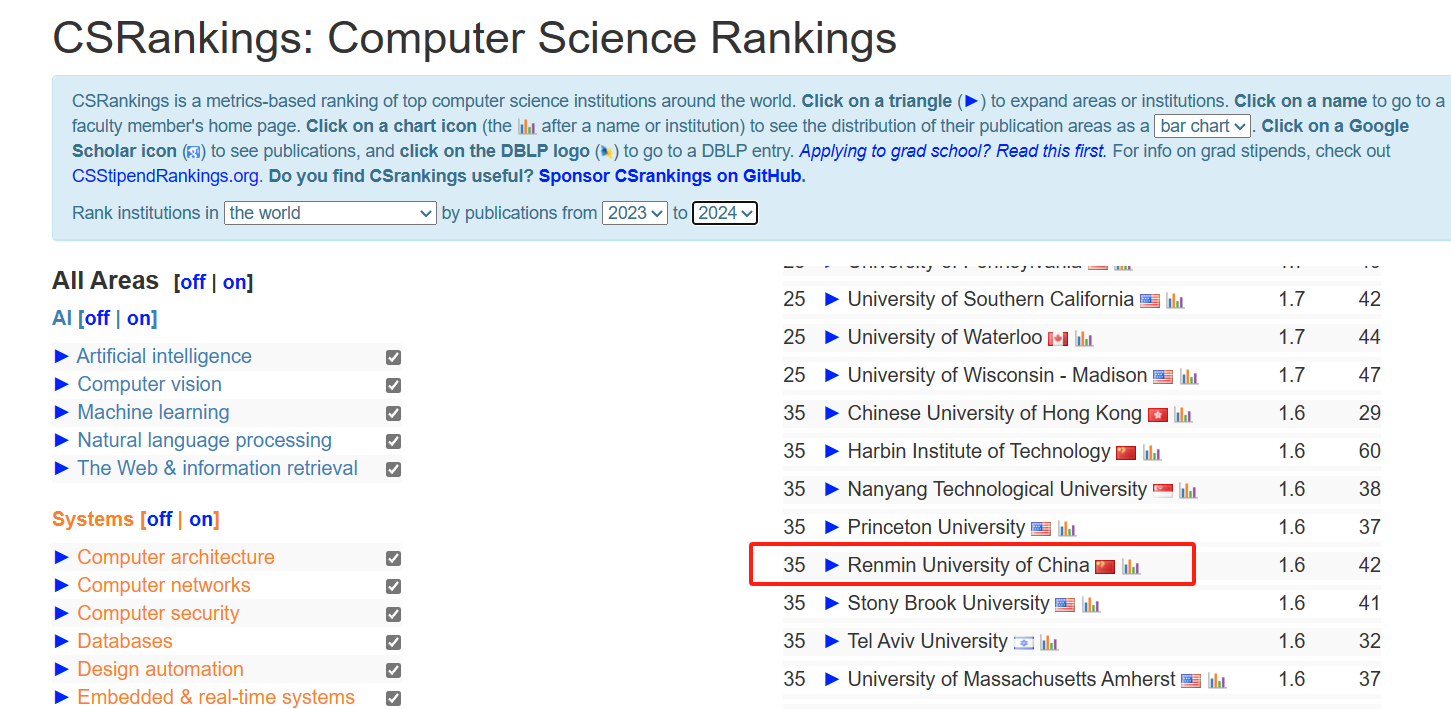This screenshot has height=709, width=1451.
Task: Expand Chinese University of Hong Kong faculty list
Action: [832, 413]
